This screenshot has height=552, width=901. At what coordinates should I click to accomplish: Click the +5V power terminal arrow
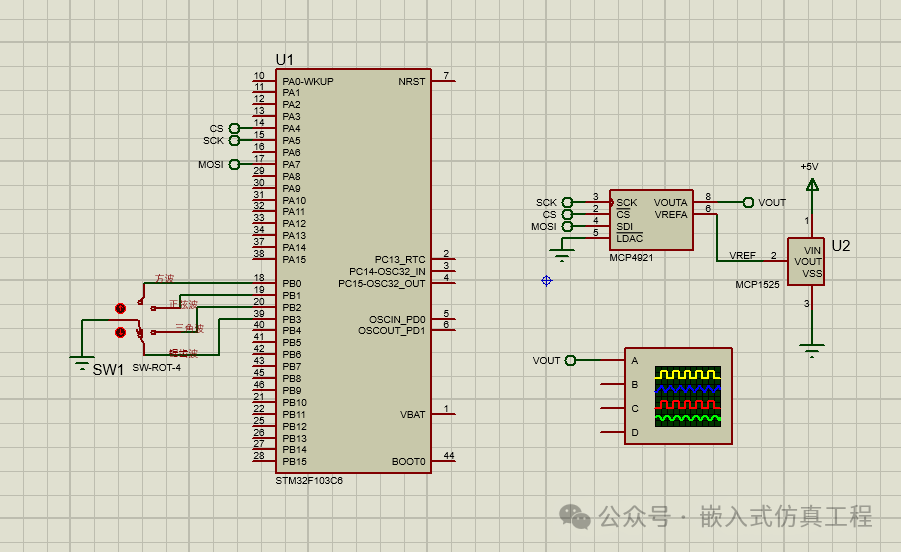click(x=812, y=185)
